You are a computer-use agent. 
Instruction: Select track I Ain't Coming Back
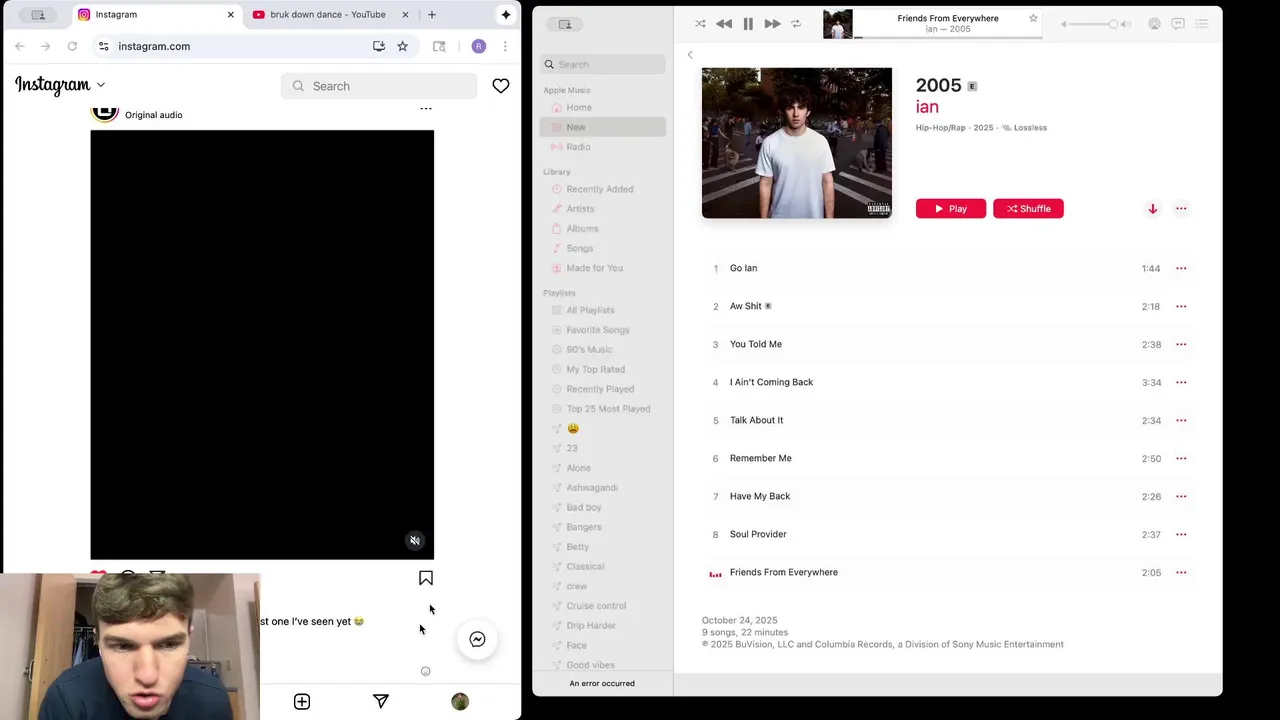(x=948, y=382)
